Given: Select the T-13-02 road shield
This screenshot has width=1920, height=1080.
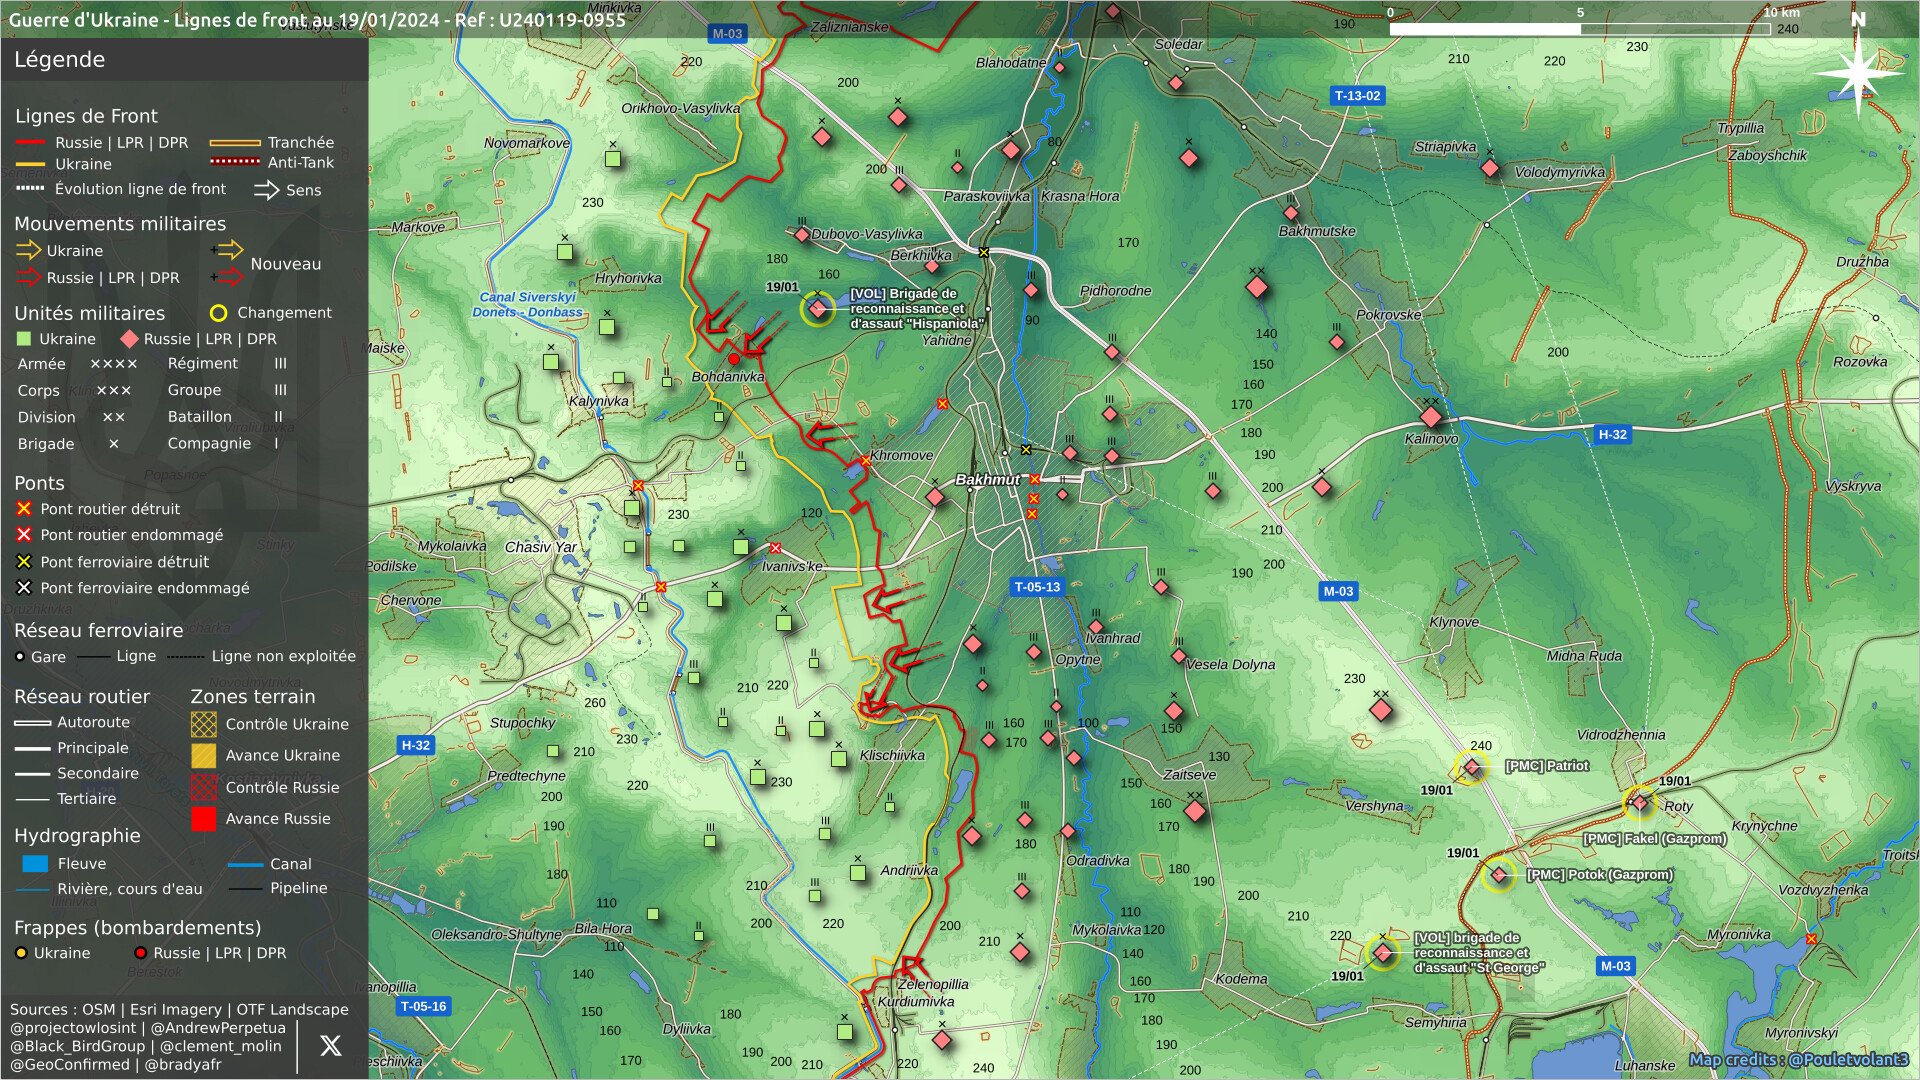Looking at the screenshot, I should 1357,96.
